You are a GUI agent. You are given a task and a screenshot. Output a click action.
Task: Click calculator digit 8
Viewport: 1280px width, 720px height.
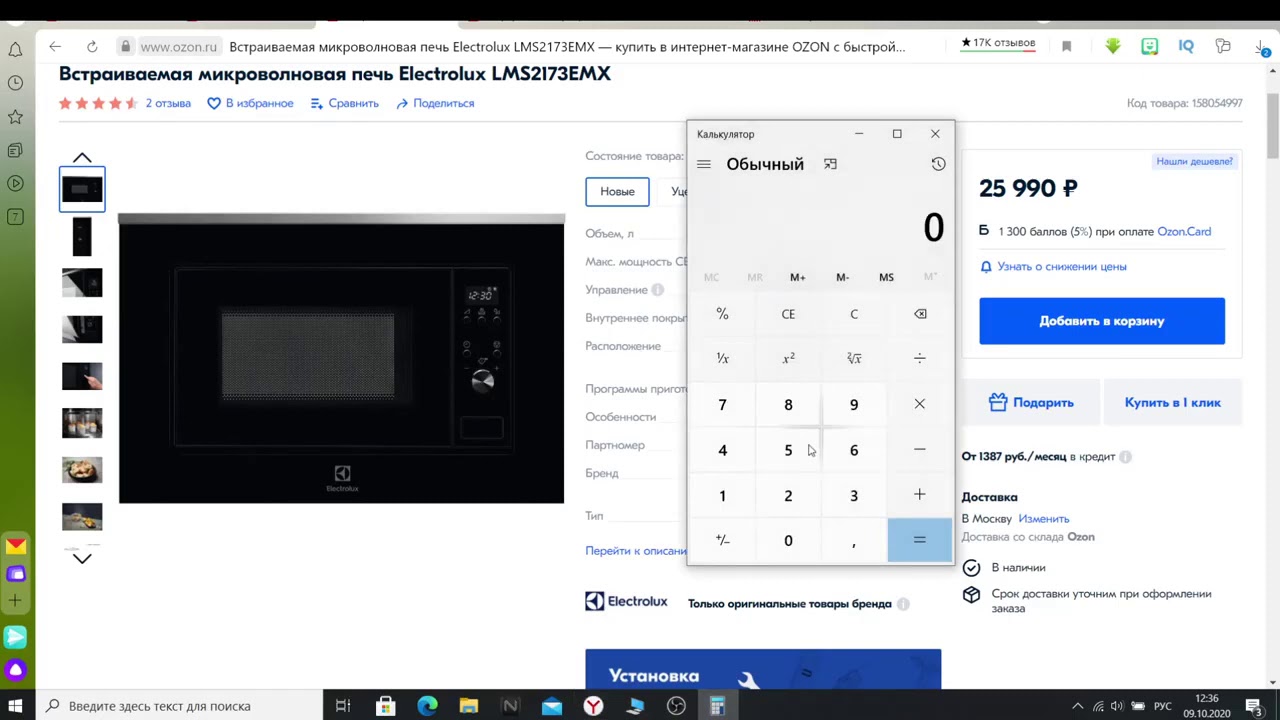click(x=788, y=404)
